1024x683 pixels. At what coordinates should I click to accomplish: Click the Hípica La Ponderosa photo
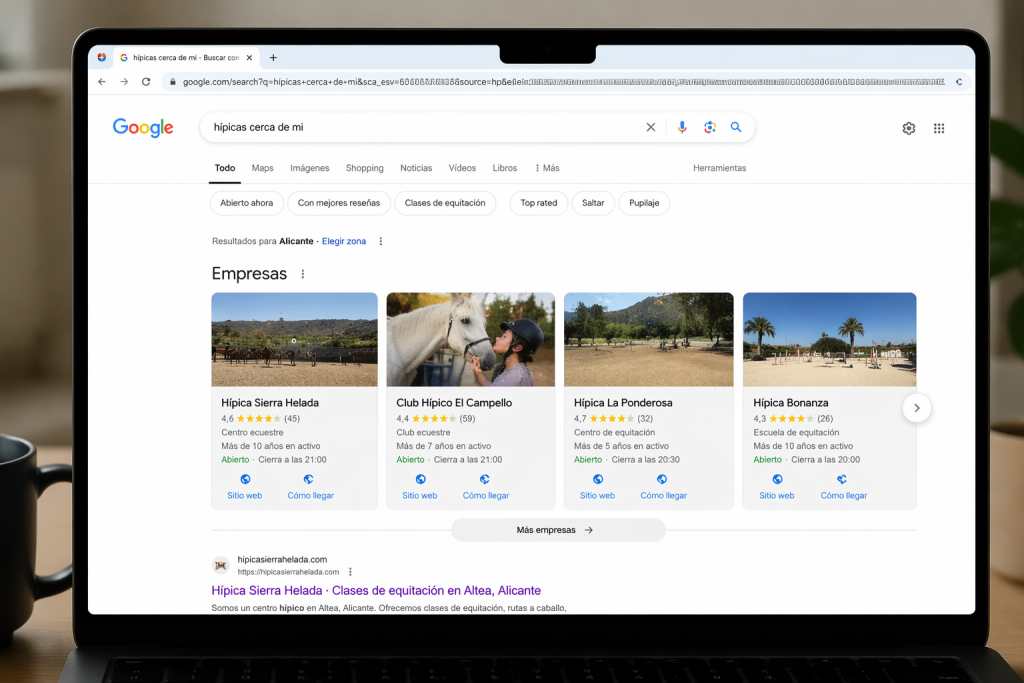[648, 339]
